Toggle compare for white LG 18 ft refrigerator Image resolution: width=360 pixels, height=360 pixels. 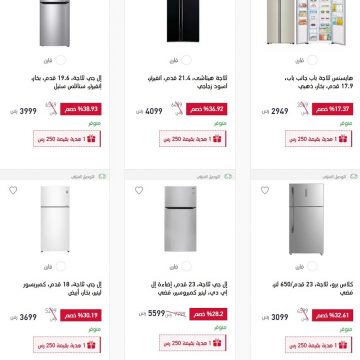(x=61, y=266)
